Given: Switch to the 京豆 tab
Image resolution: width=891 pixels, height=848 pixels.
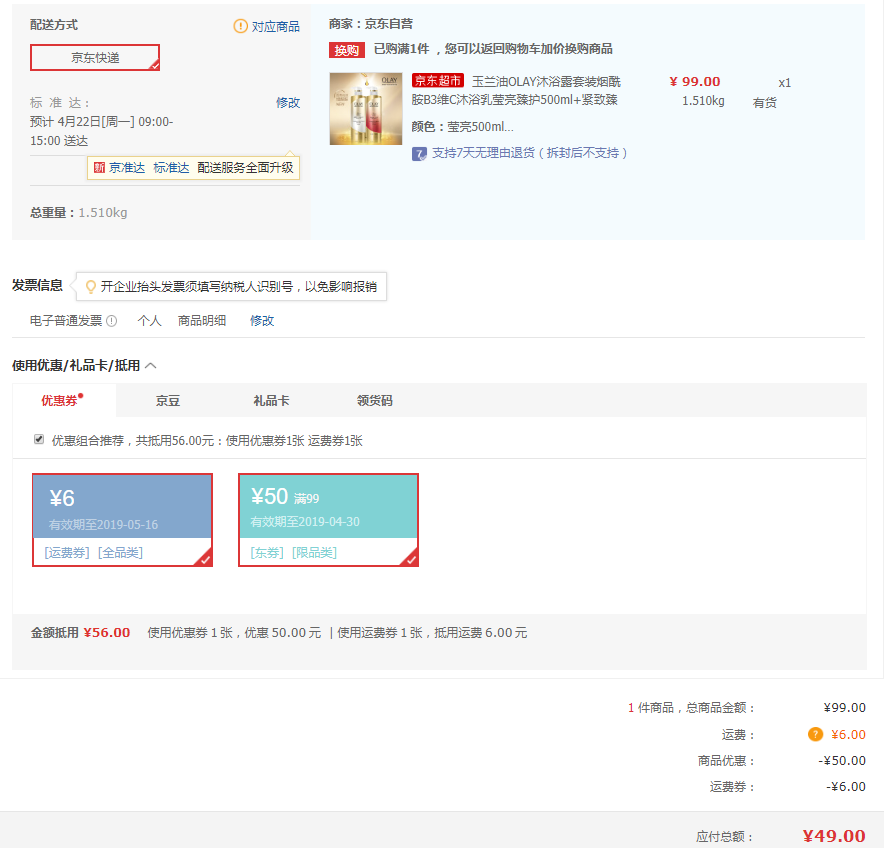Looking at the screenshot, I should pos(168,401).
